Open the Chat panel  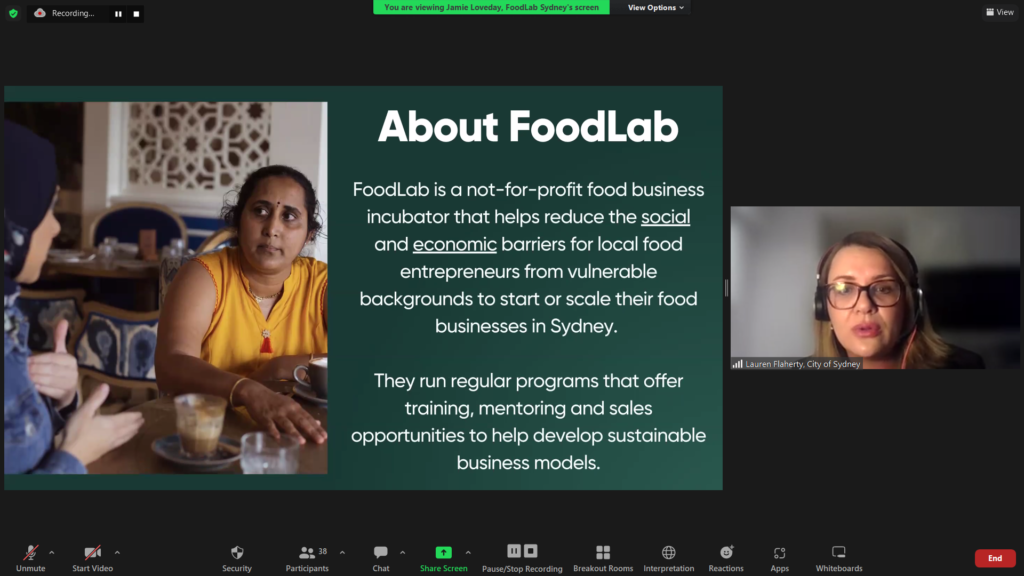(x=381, y=558)
